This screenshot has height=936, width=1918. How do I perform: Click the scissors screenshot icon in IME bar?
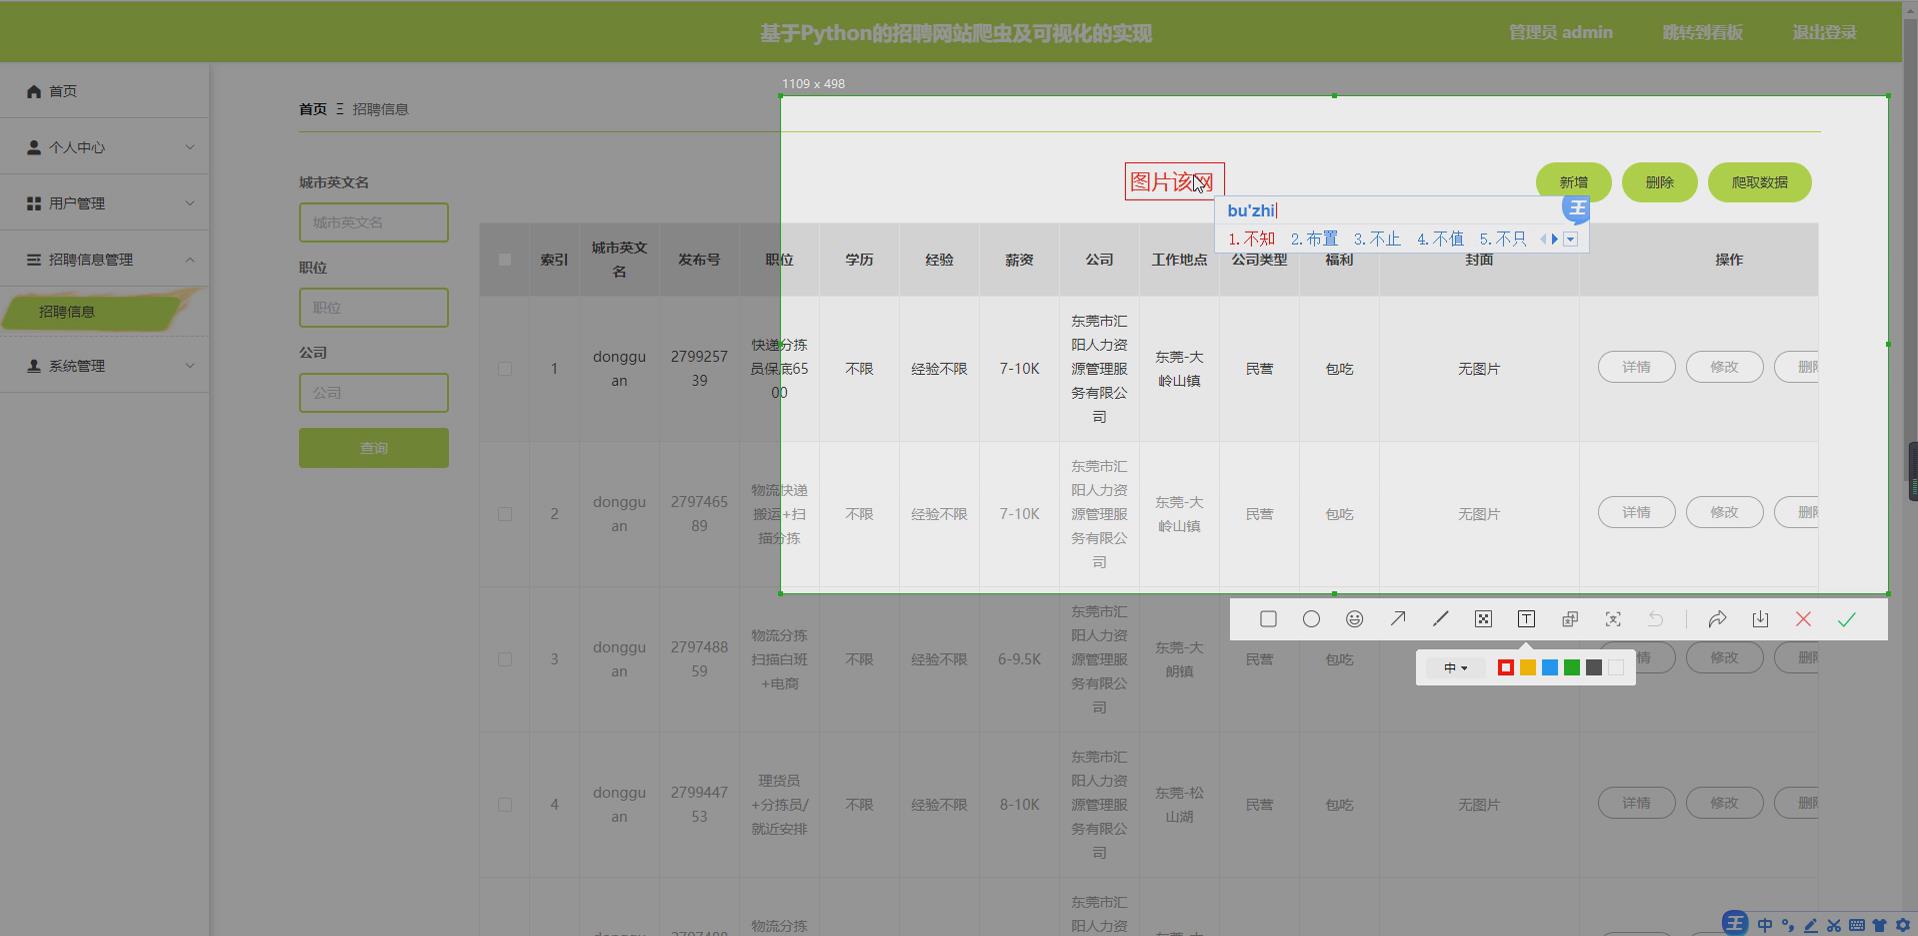click(x=1834, y=925)
